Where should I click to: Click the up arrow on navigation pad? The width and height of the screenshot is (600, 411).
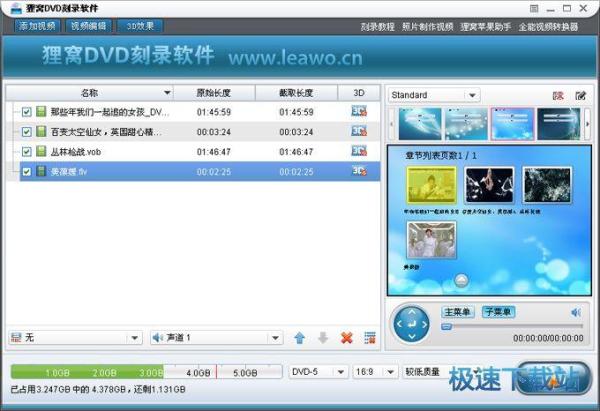pos(411,312)
